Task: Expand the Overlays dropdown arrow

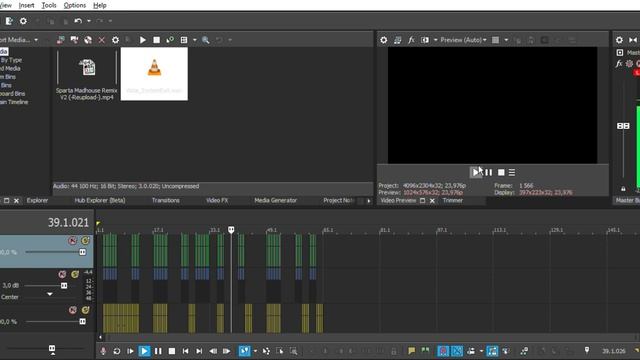Action: [x=506, y=40]
